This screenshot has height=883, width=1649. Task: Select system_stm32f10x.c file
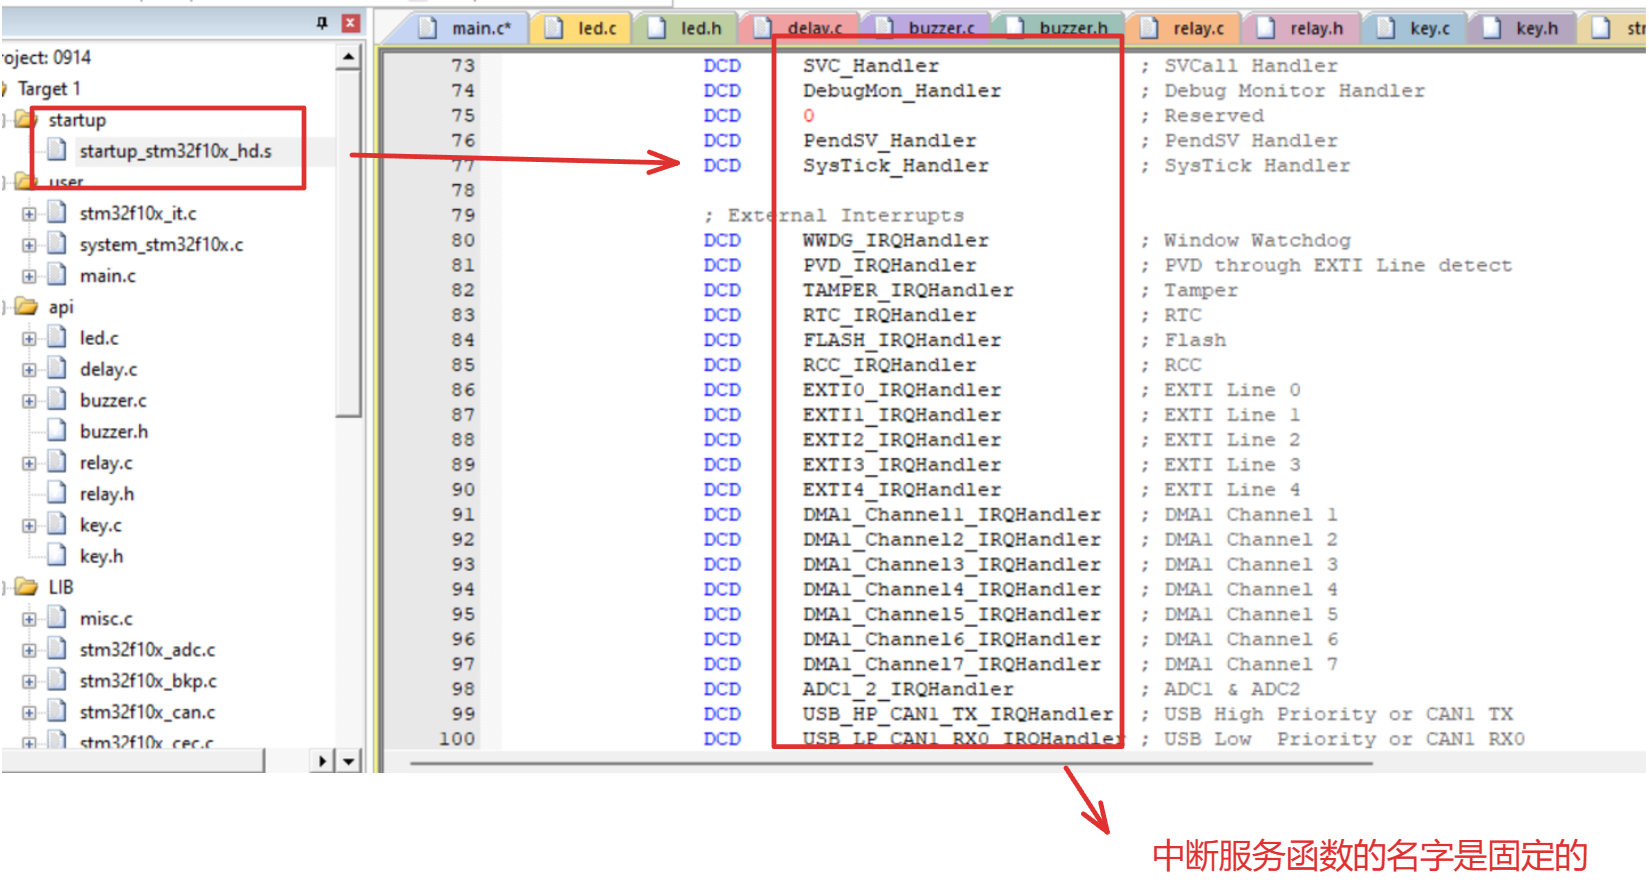[161, 244]
